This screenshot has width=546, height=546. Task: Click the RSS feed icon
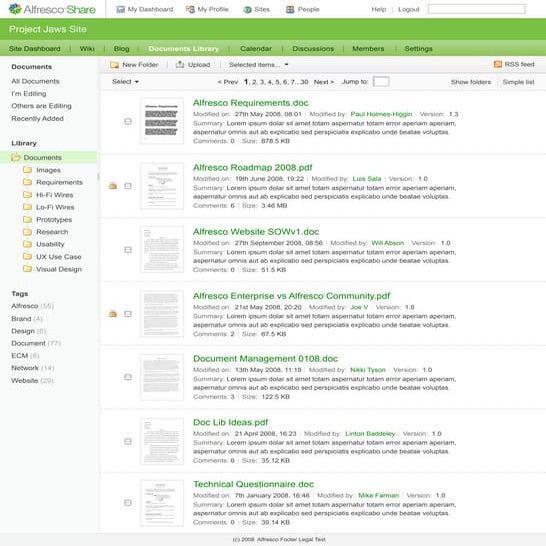pos(498,64)
